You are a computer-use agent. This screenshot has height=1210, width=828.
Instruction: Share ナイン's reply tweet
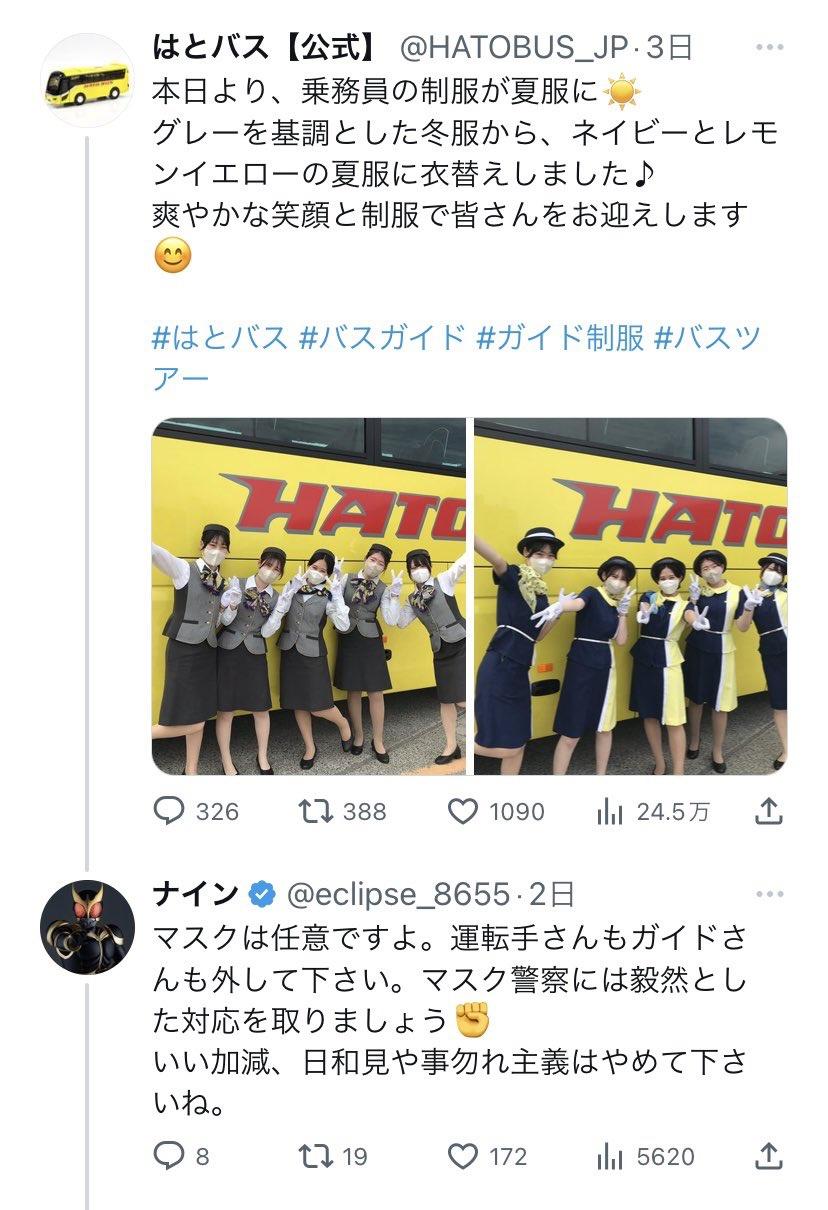point(768,1157)
